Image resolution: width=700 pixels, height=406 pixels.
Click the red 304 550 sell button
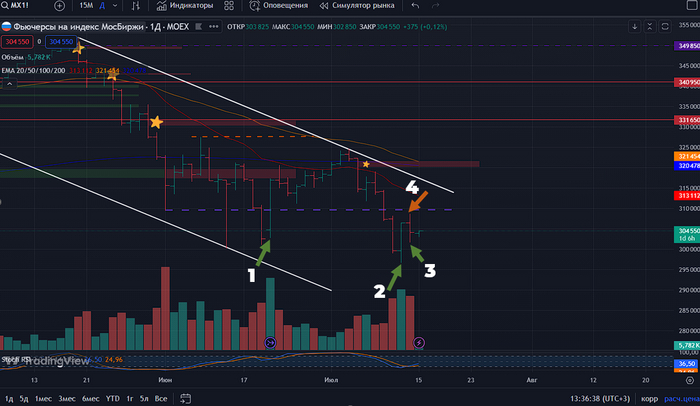[17, 42]
